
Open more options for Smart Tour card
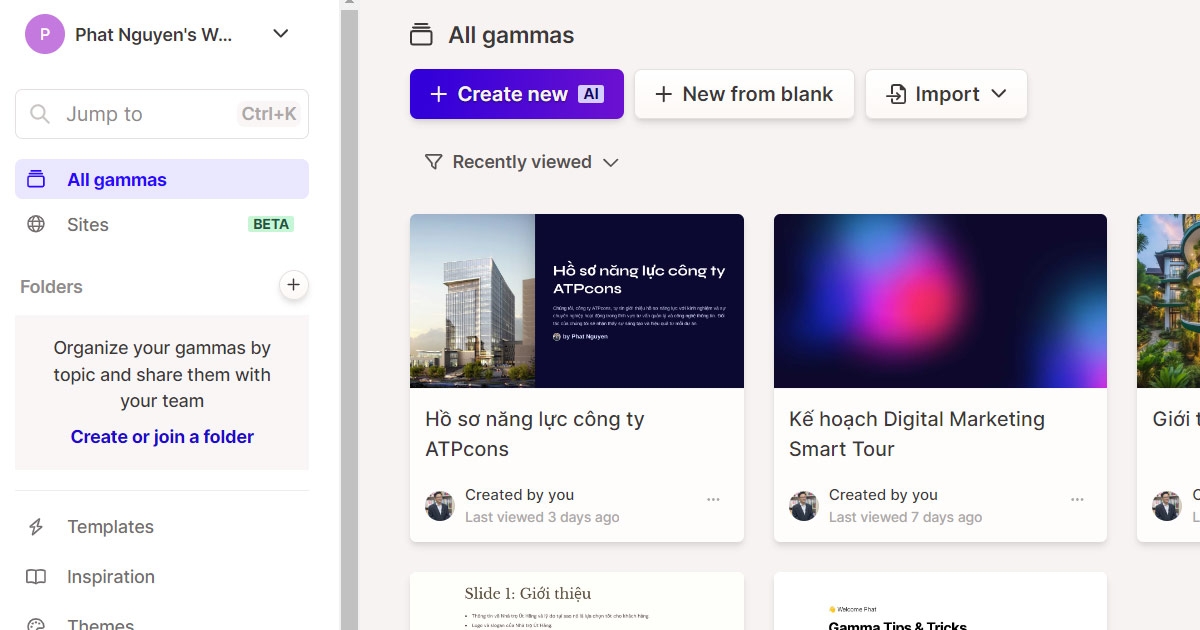click(1077, 499)
